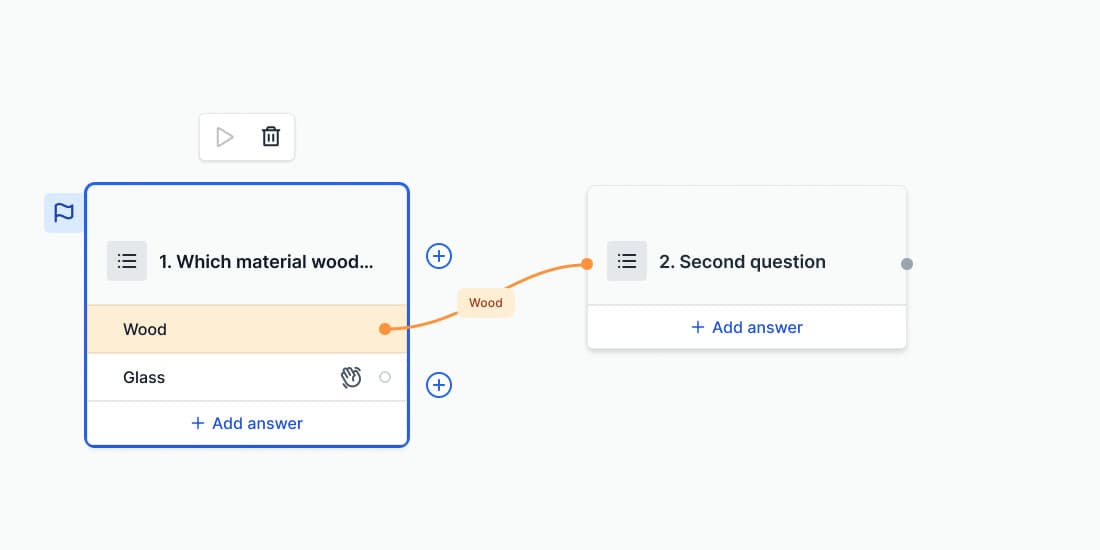Select the Glass answer row
This screenshot has width=1100, height=550.
click(247, 377)
